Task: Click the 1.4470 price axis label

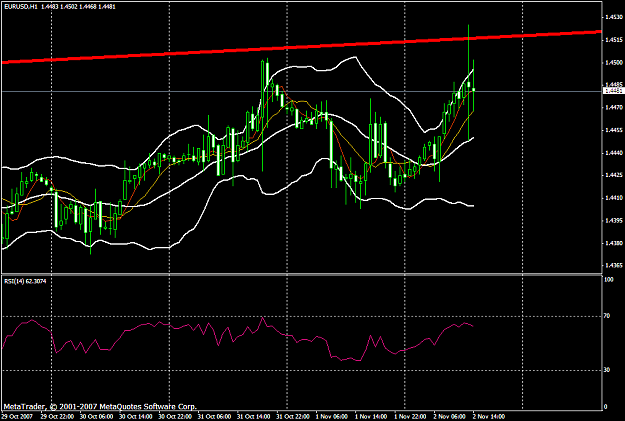Action: (614, 108)
